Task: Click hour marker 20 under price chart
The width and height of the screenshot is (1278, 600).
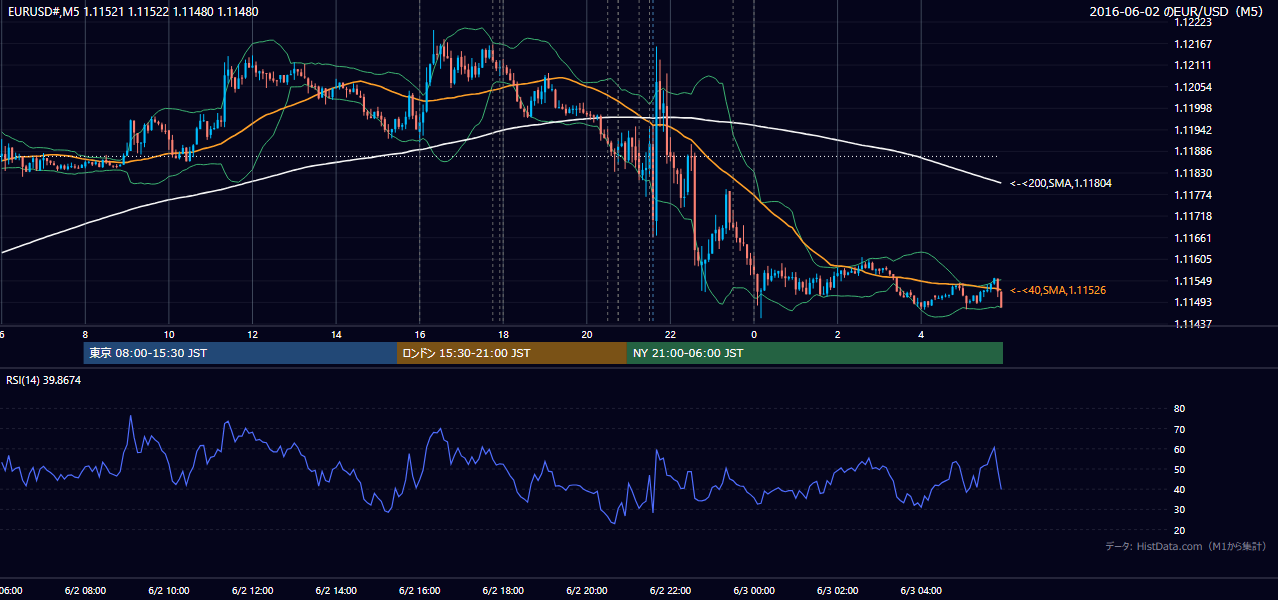Action: click(586, 334)
